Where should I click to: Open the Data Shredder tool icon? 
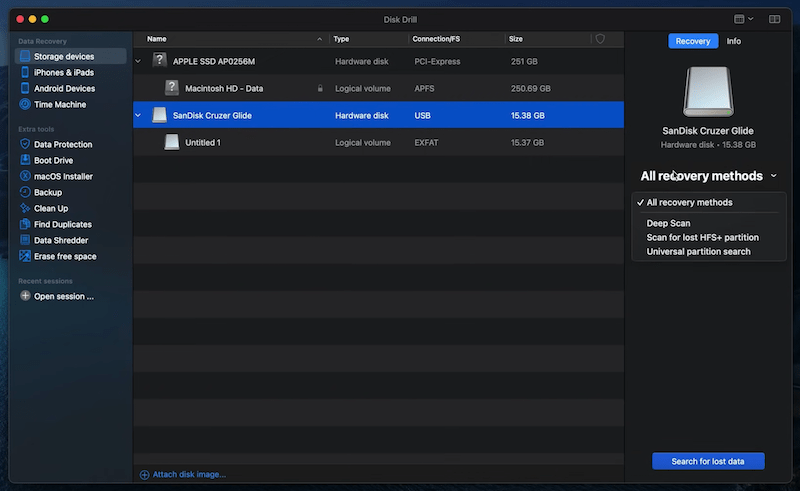[x=25, y=240]
